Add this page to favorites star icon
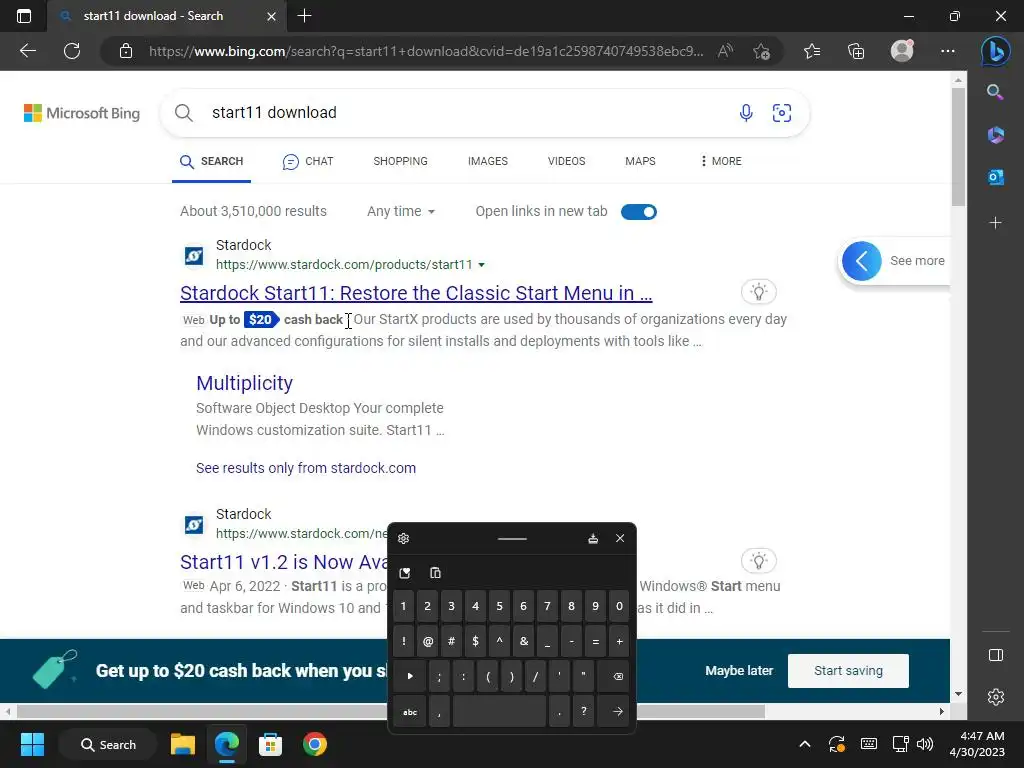This screenshot has height=768, width=1024. [x=761, y=51]
